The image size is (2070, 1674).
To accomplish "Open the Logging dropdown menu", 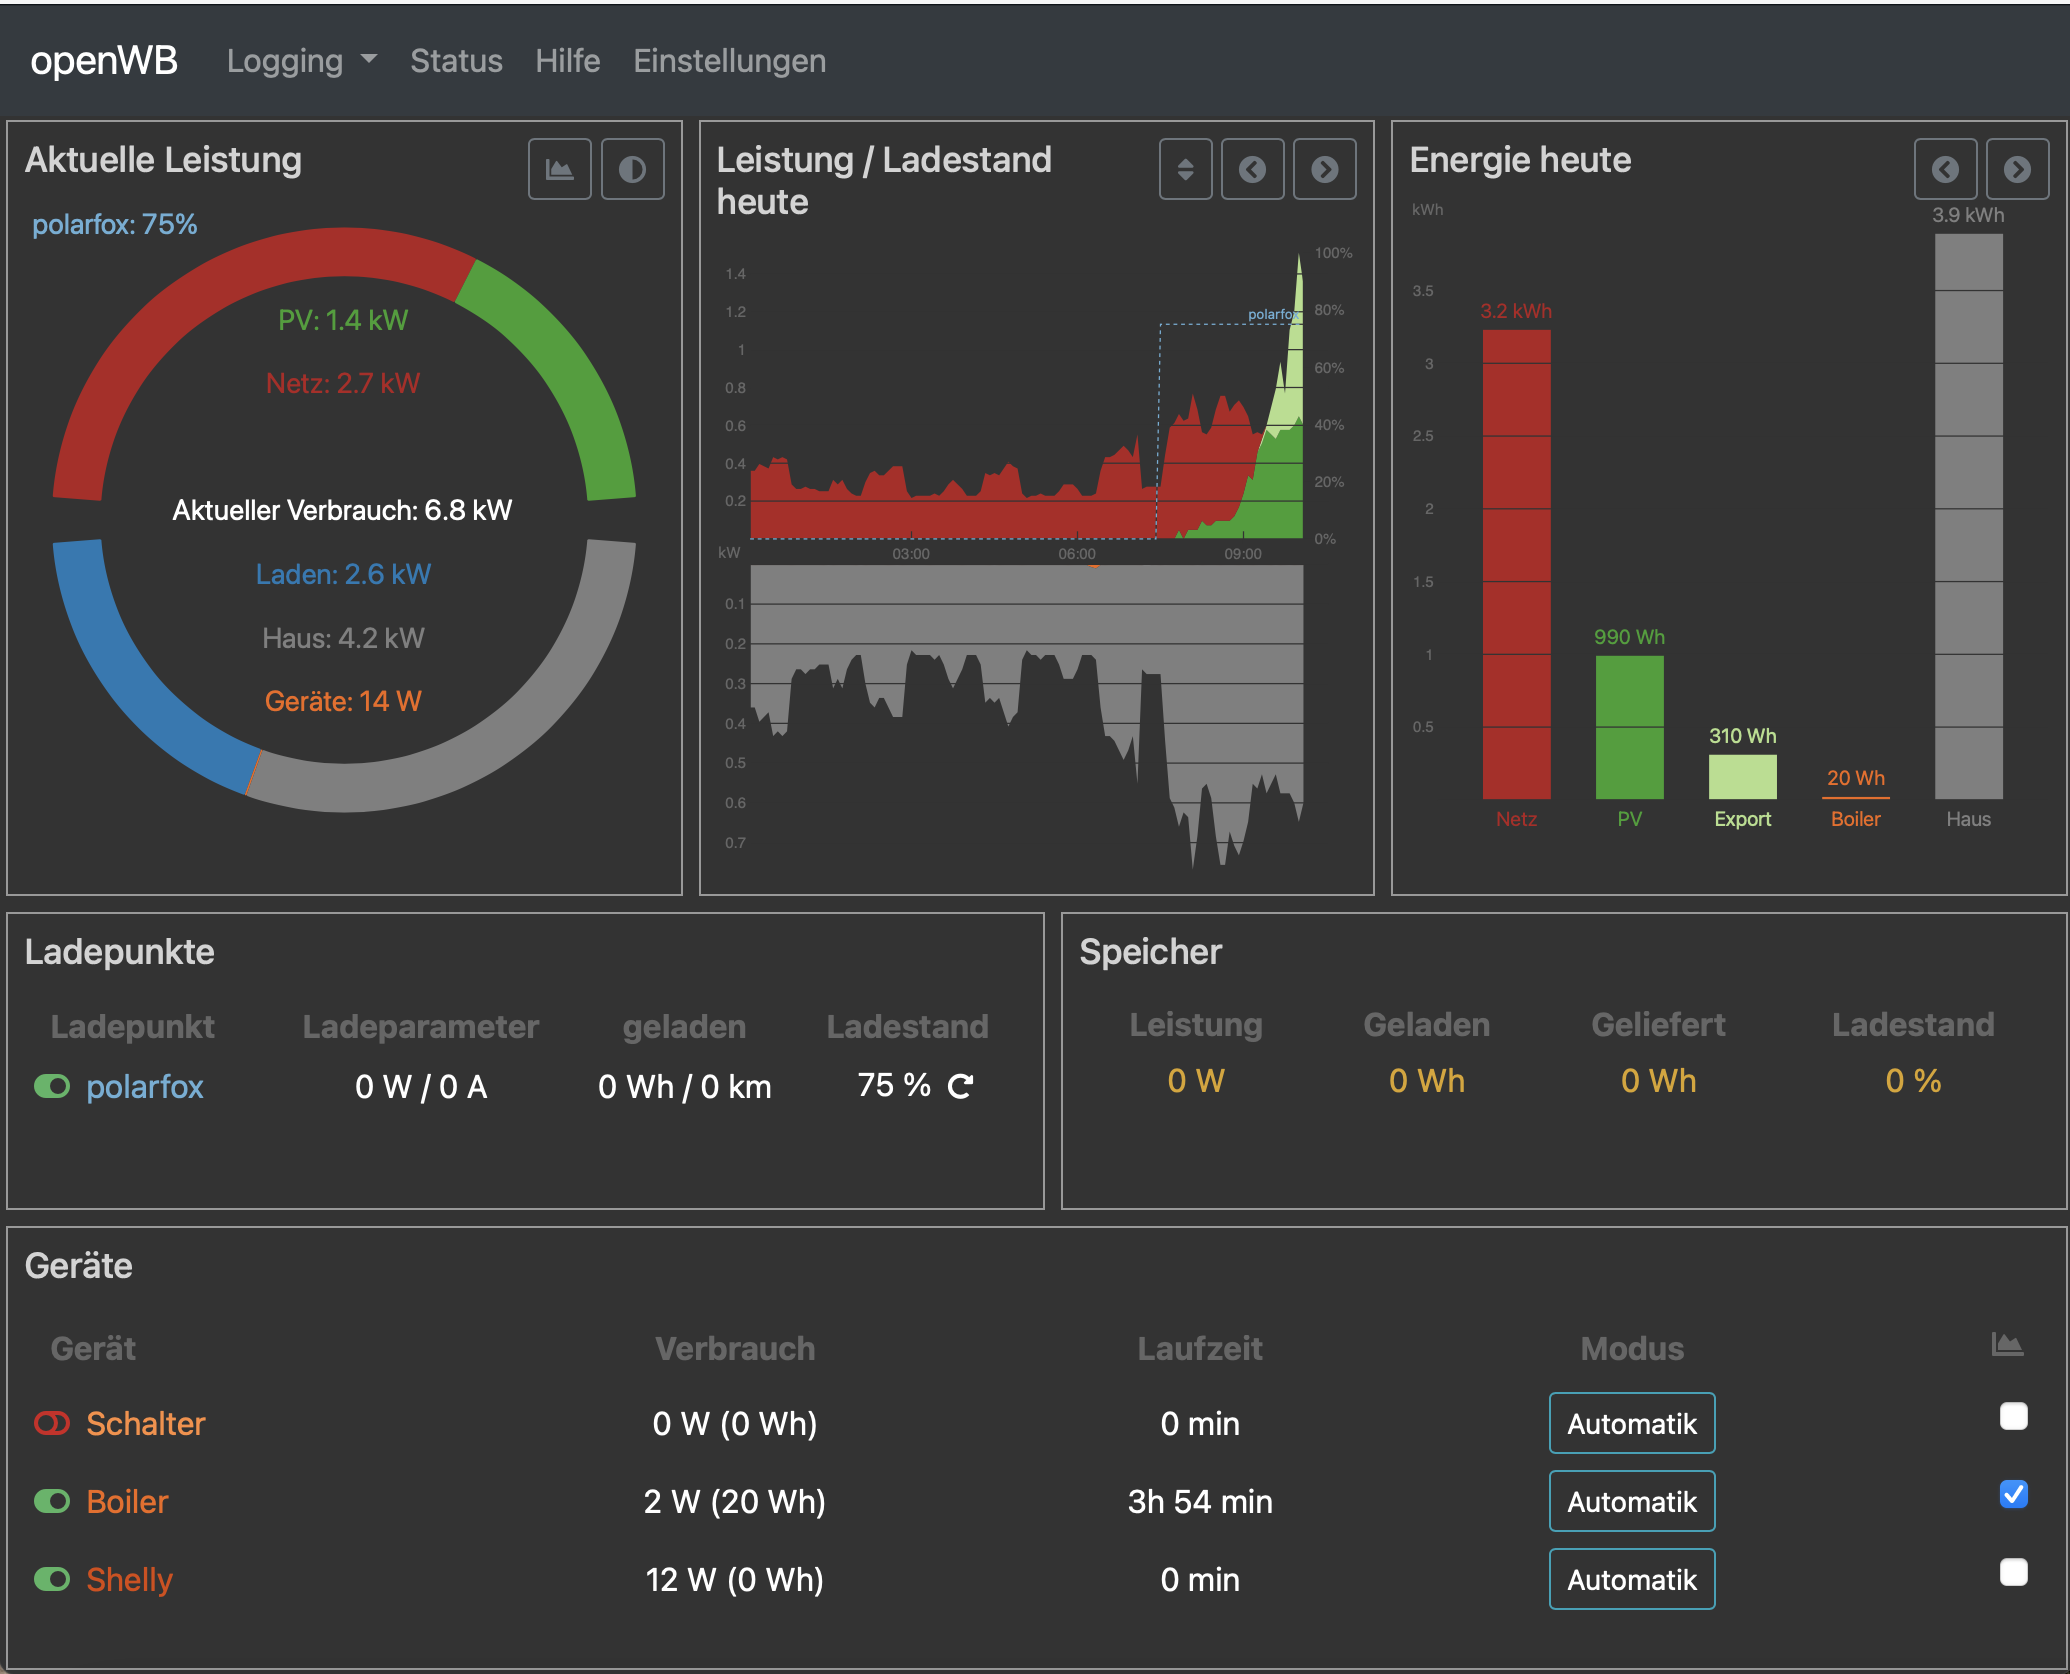I will (301, 61).
